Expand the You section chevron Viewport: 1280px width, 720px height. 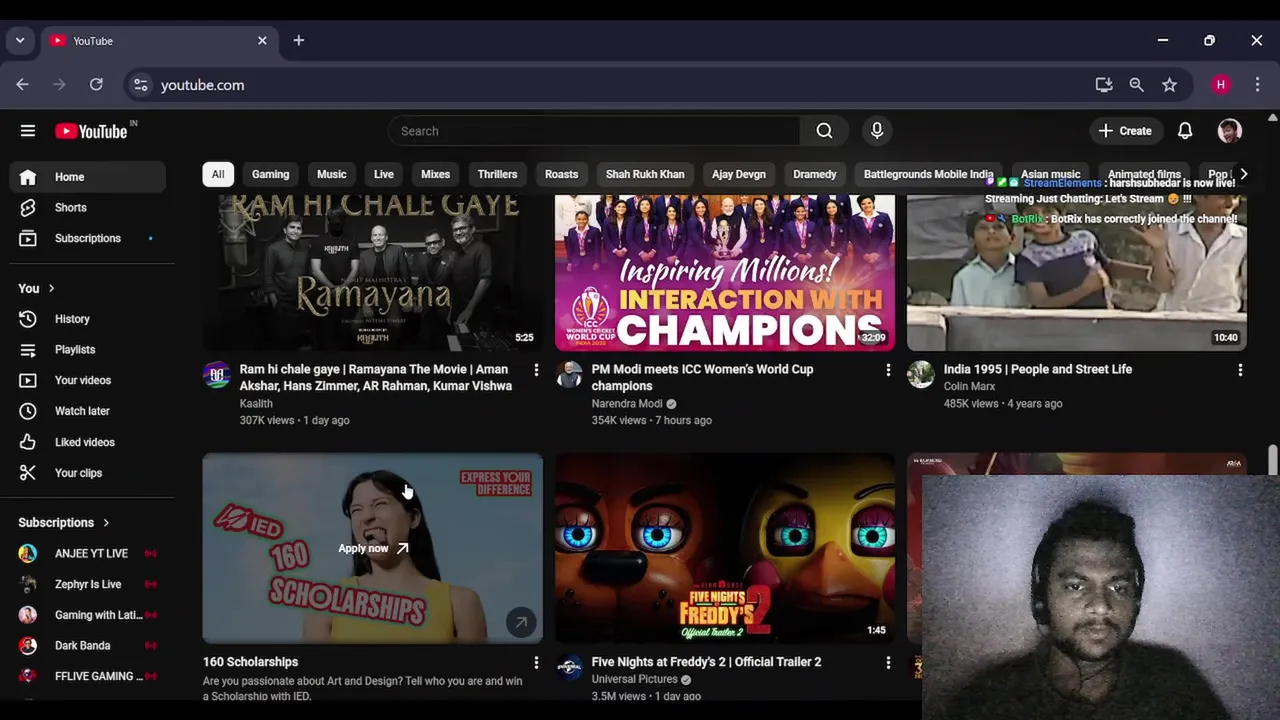(x=51, y=289)
